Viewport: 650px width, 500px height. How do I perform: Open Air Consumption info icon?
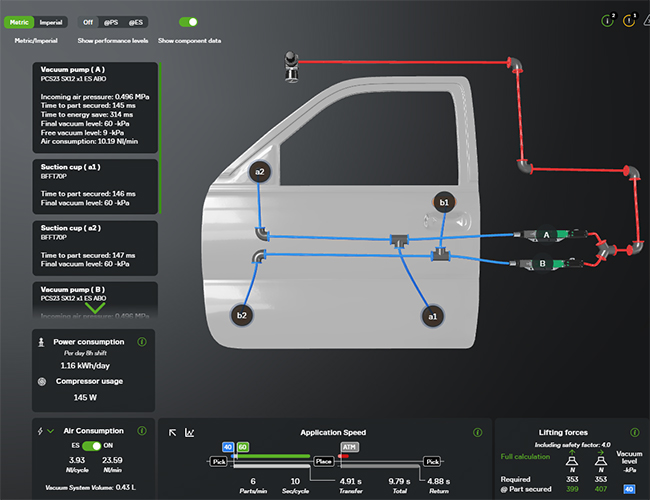(x=142, y=431)
